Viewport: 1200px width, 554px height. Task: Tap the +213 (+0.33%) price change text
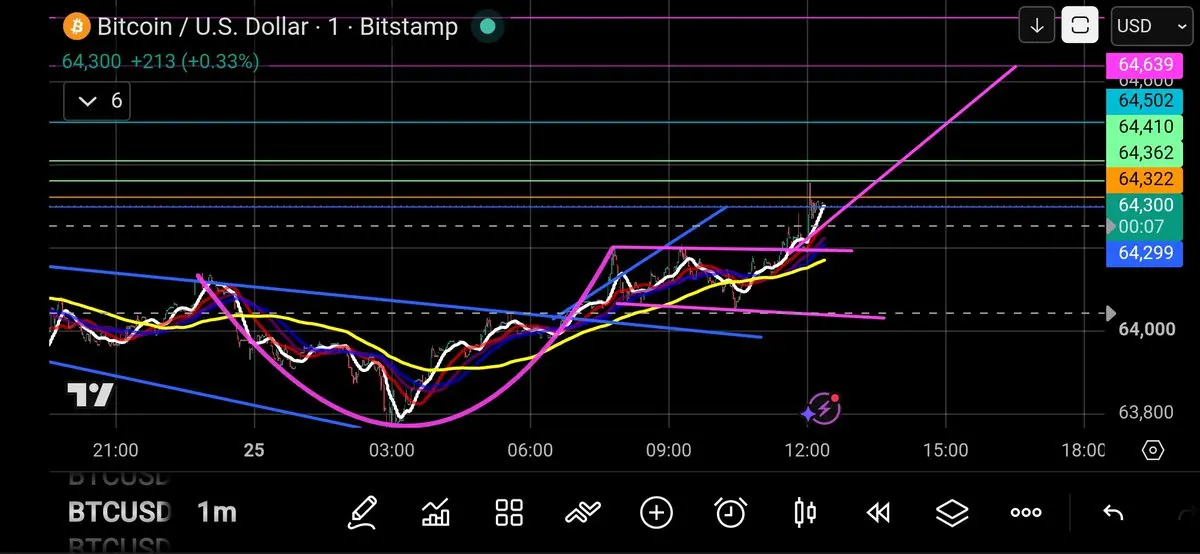click(194, 61)
